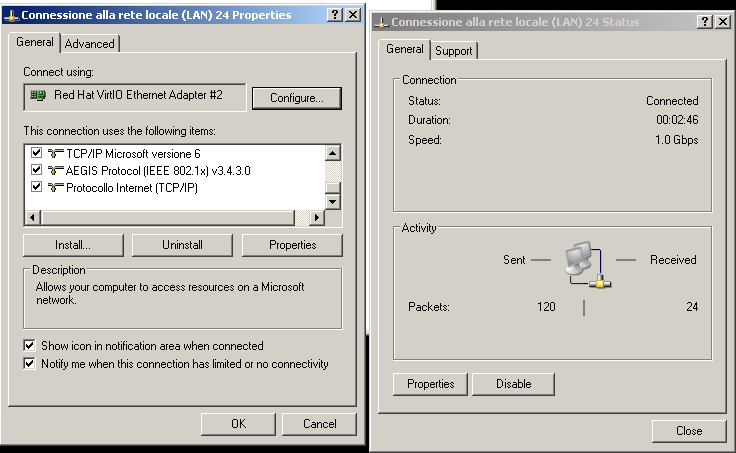Confirm with OK in Properties window
The width and height of the screenshot is (736, 453).
tap(238, 424)
